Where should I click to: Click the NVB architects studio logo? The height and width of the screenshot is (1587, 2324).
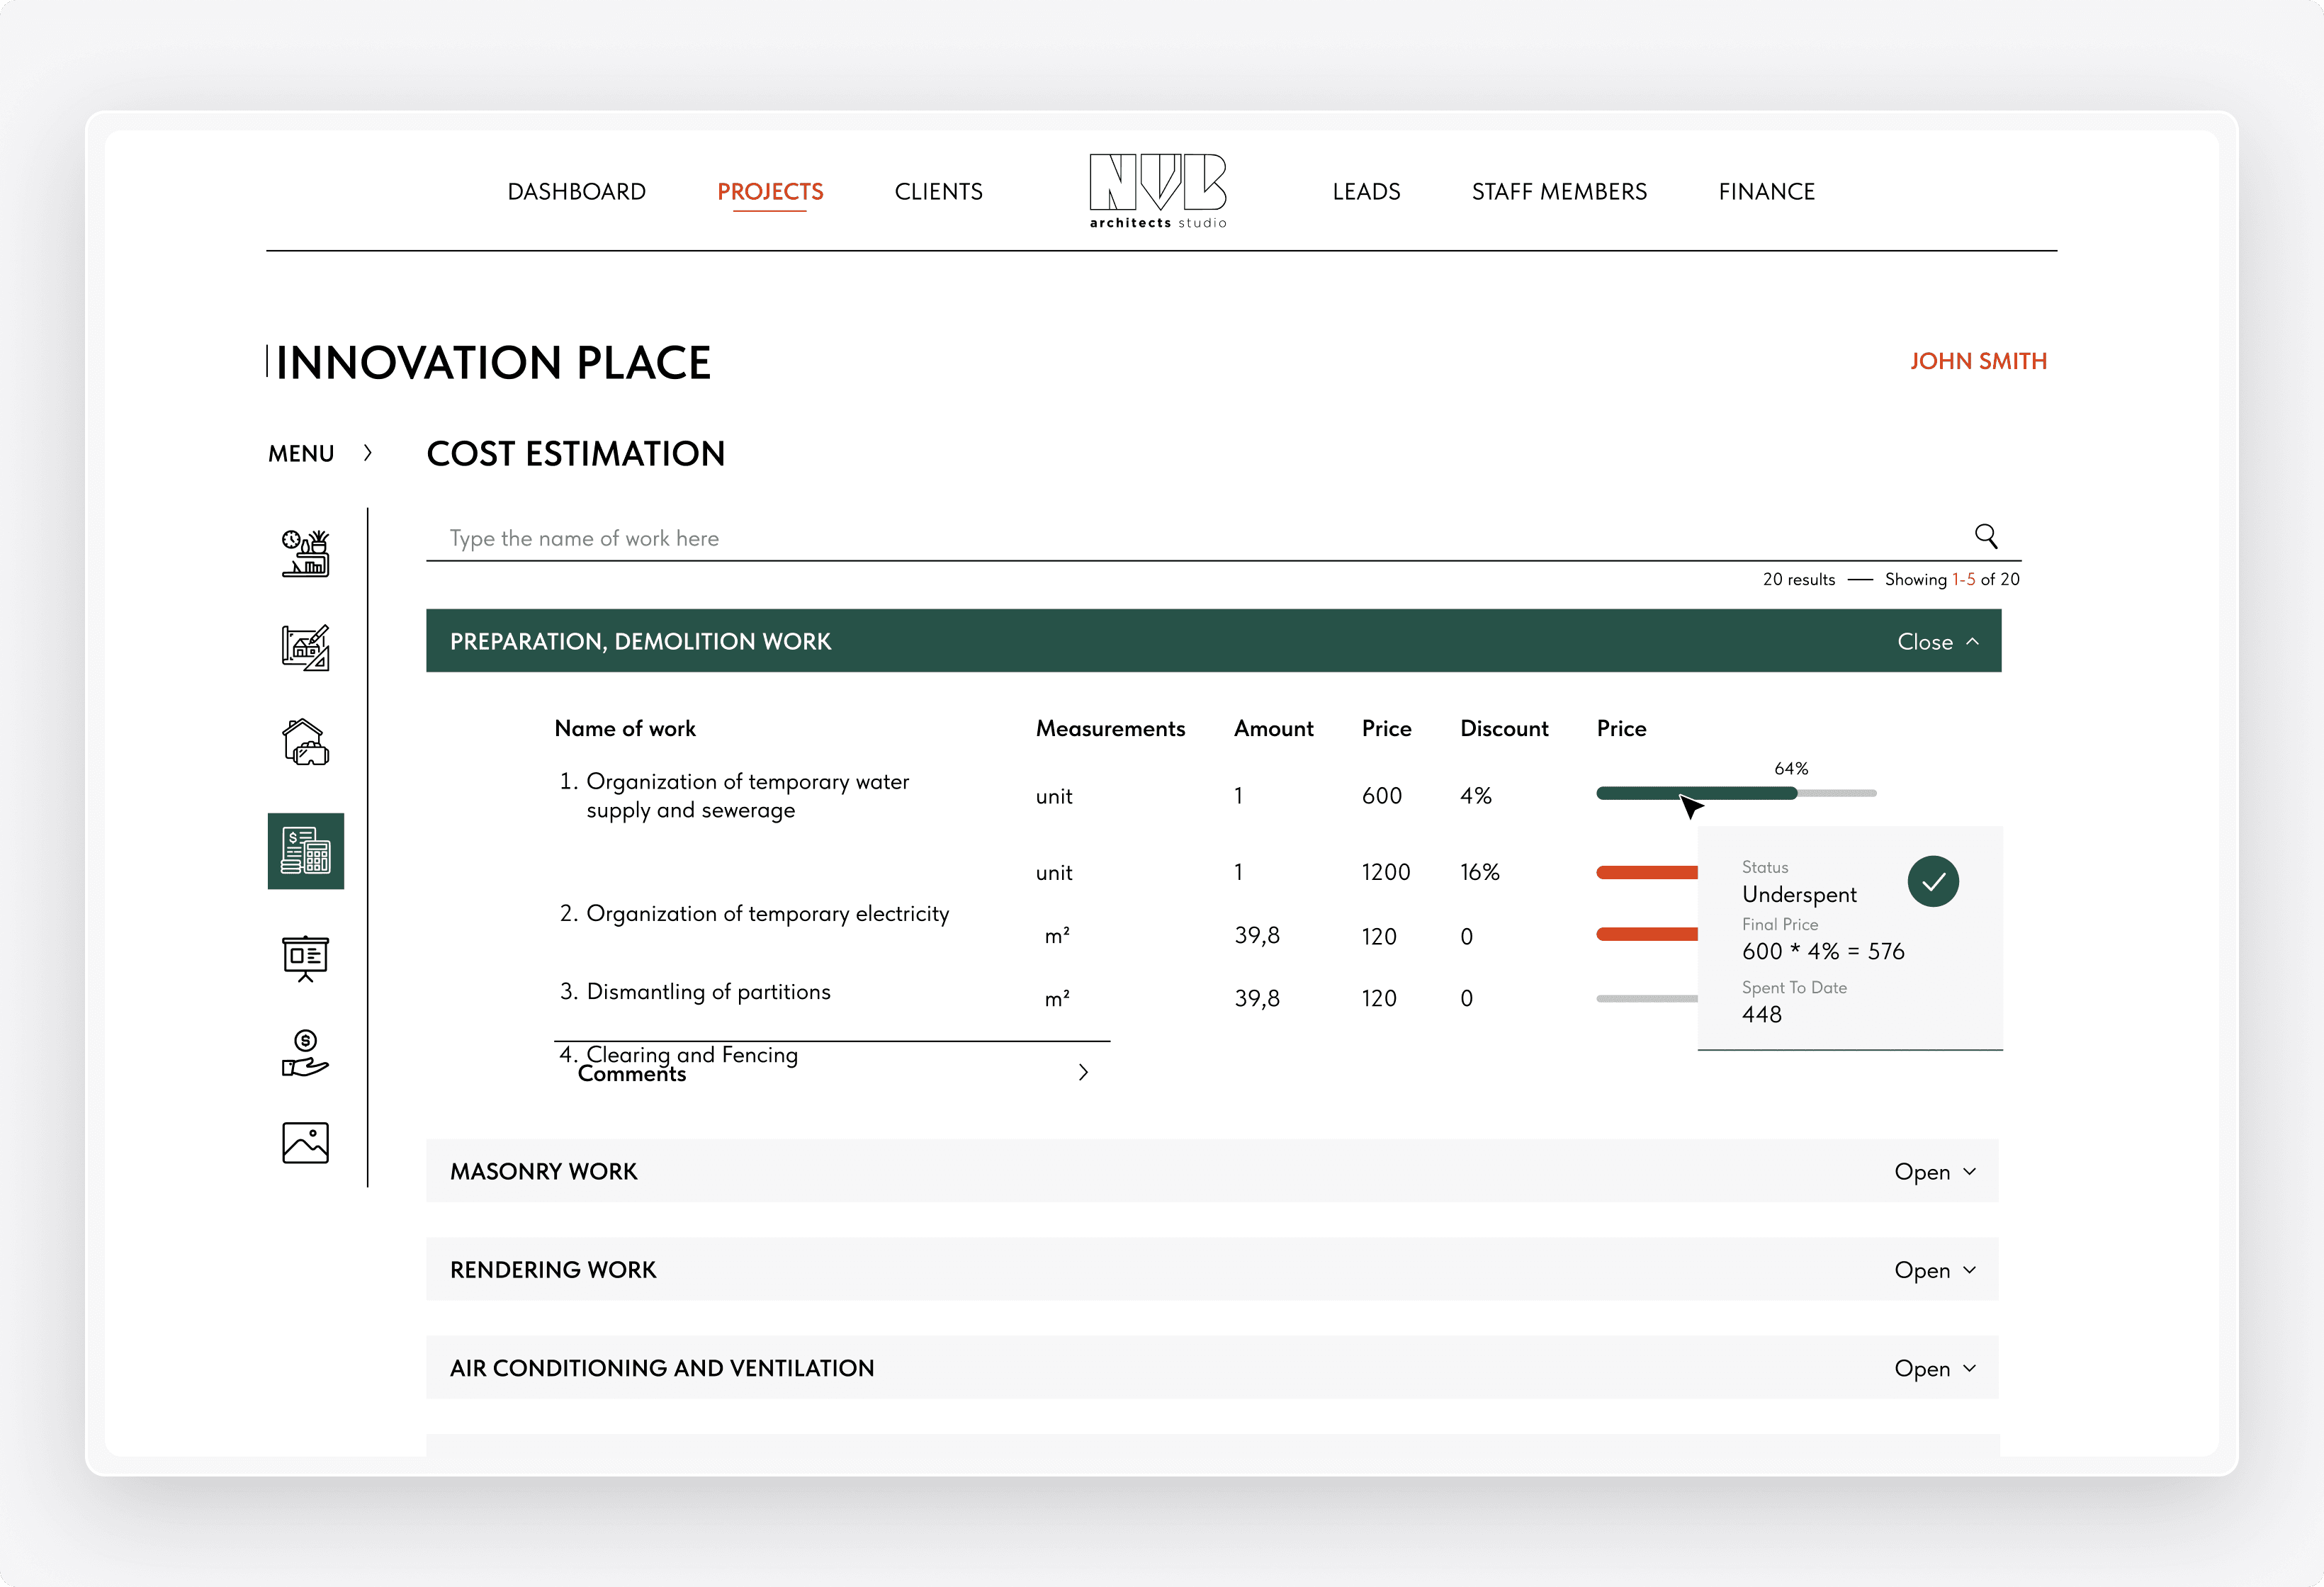(1158, 190)
